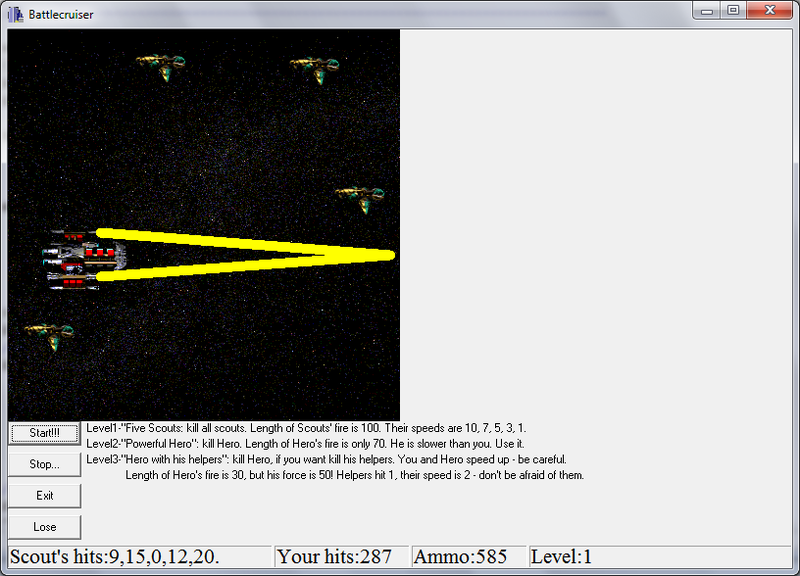Click the Ammo:585 status text
Viewport: 800px width, 576px height.
(x=460, y=557)
